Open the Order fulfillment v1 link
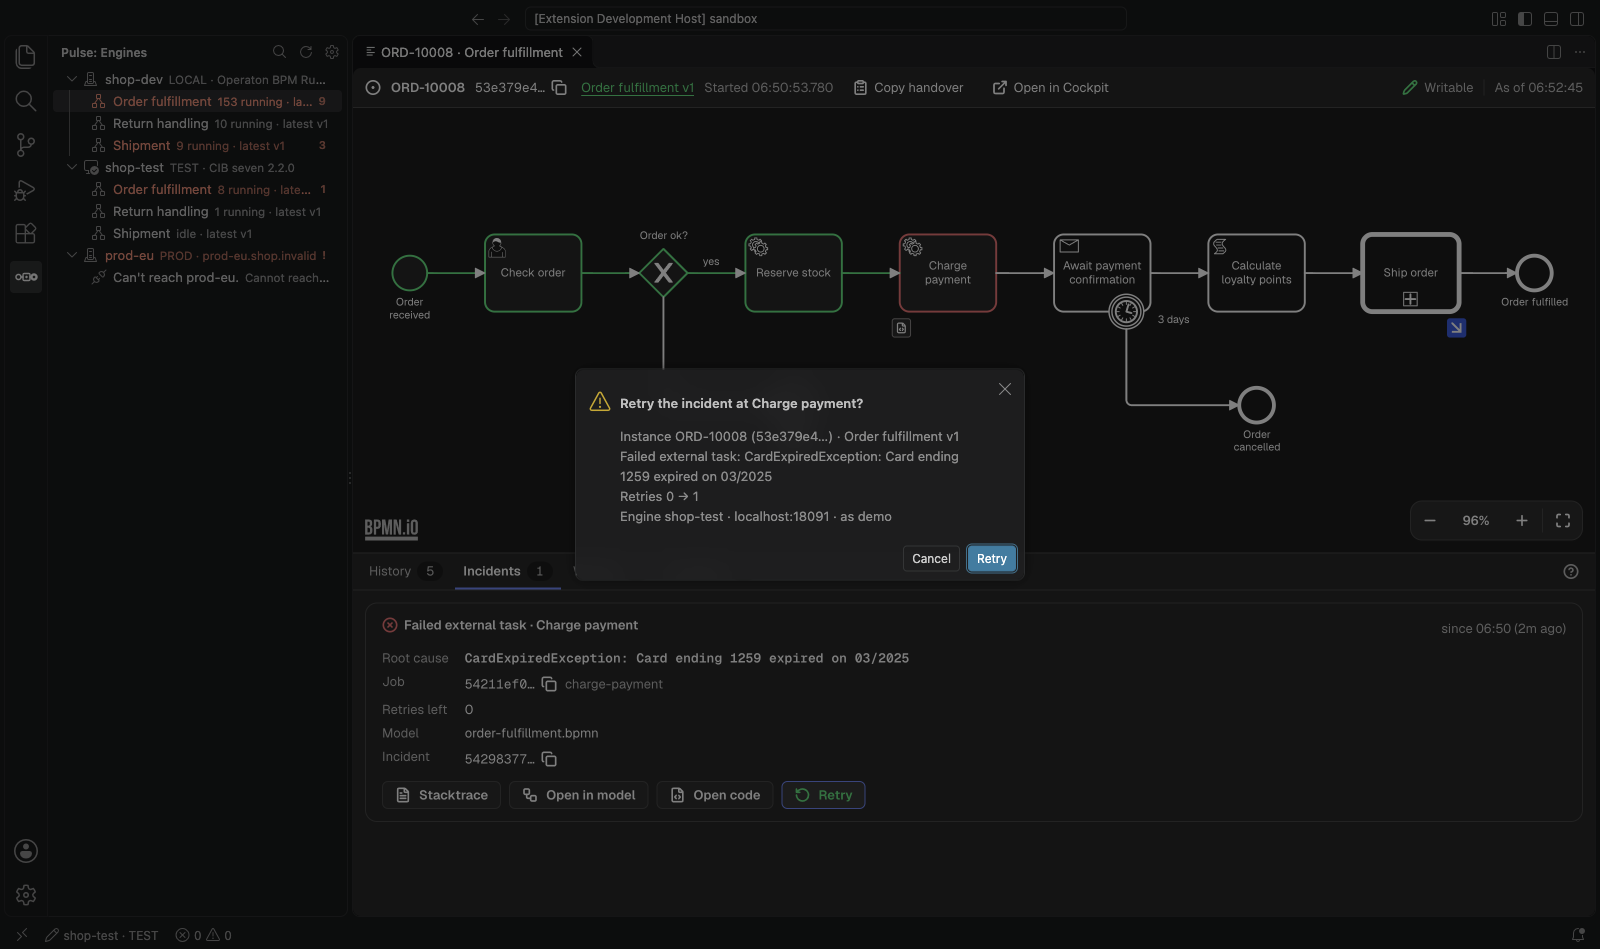1600x949 pixels. click(637, 88)
